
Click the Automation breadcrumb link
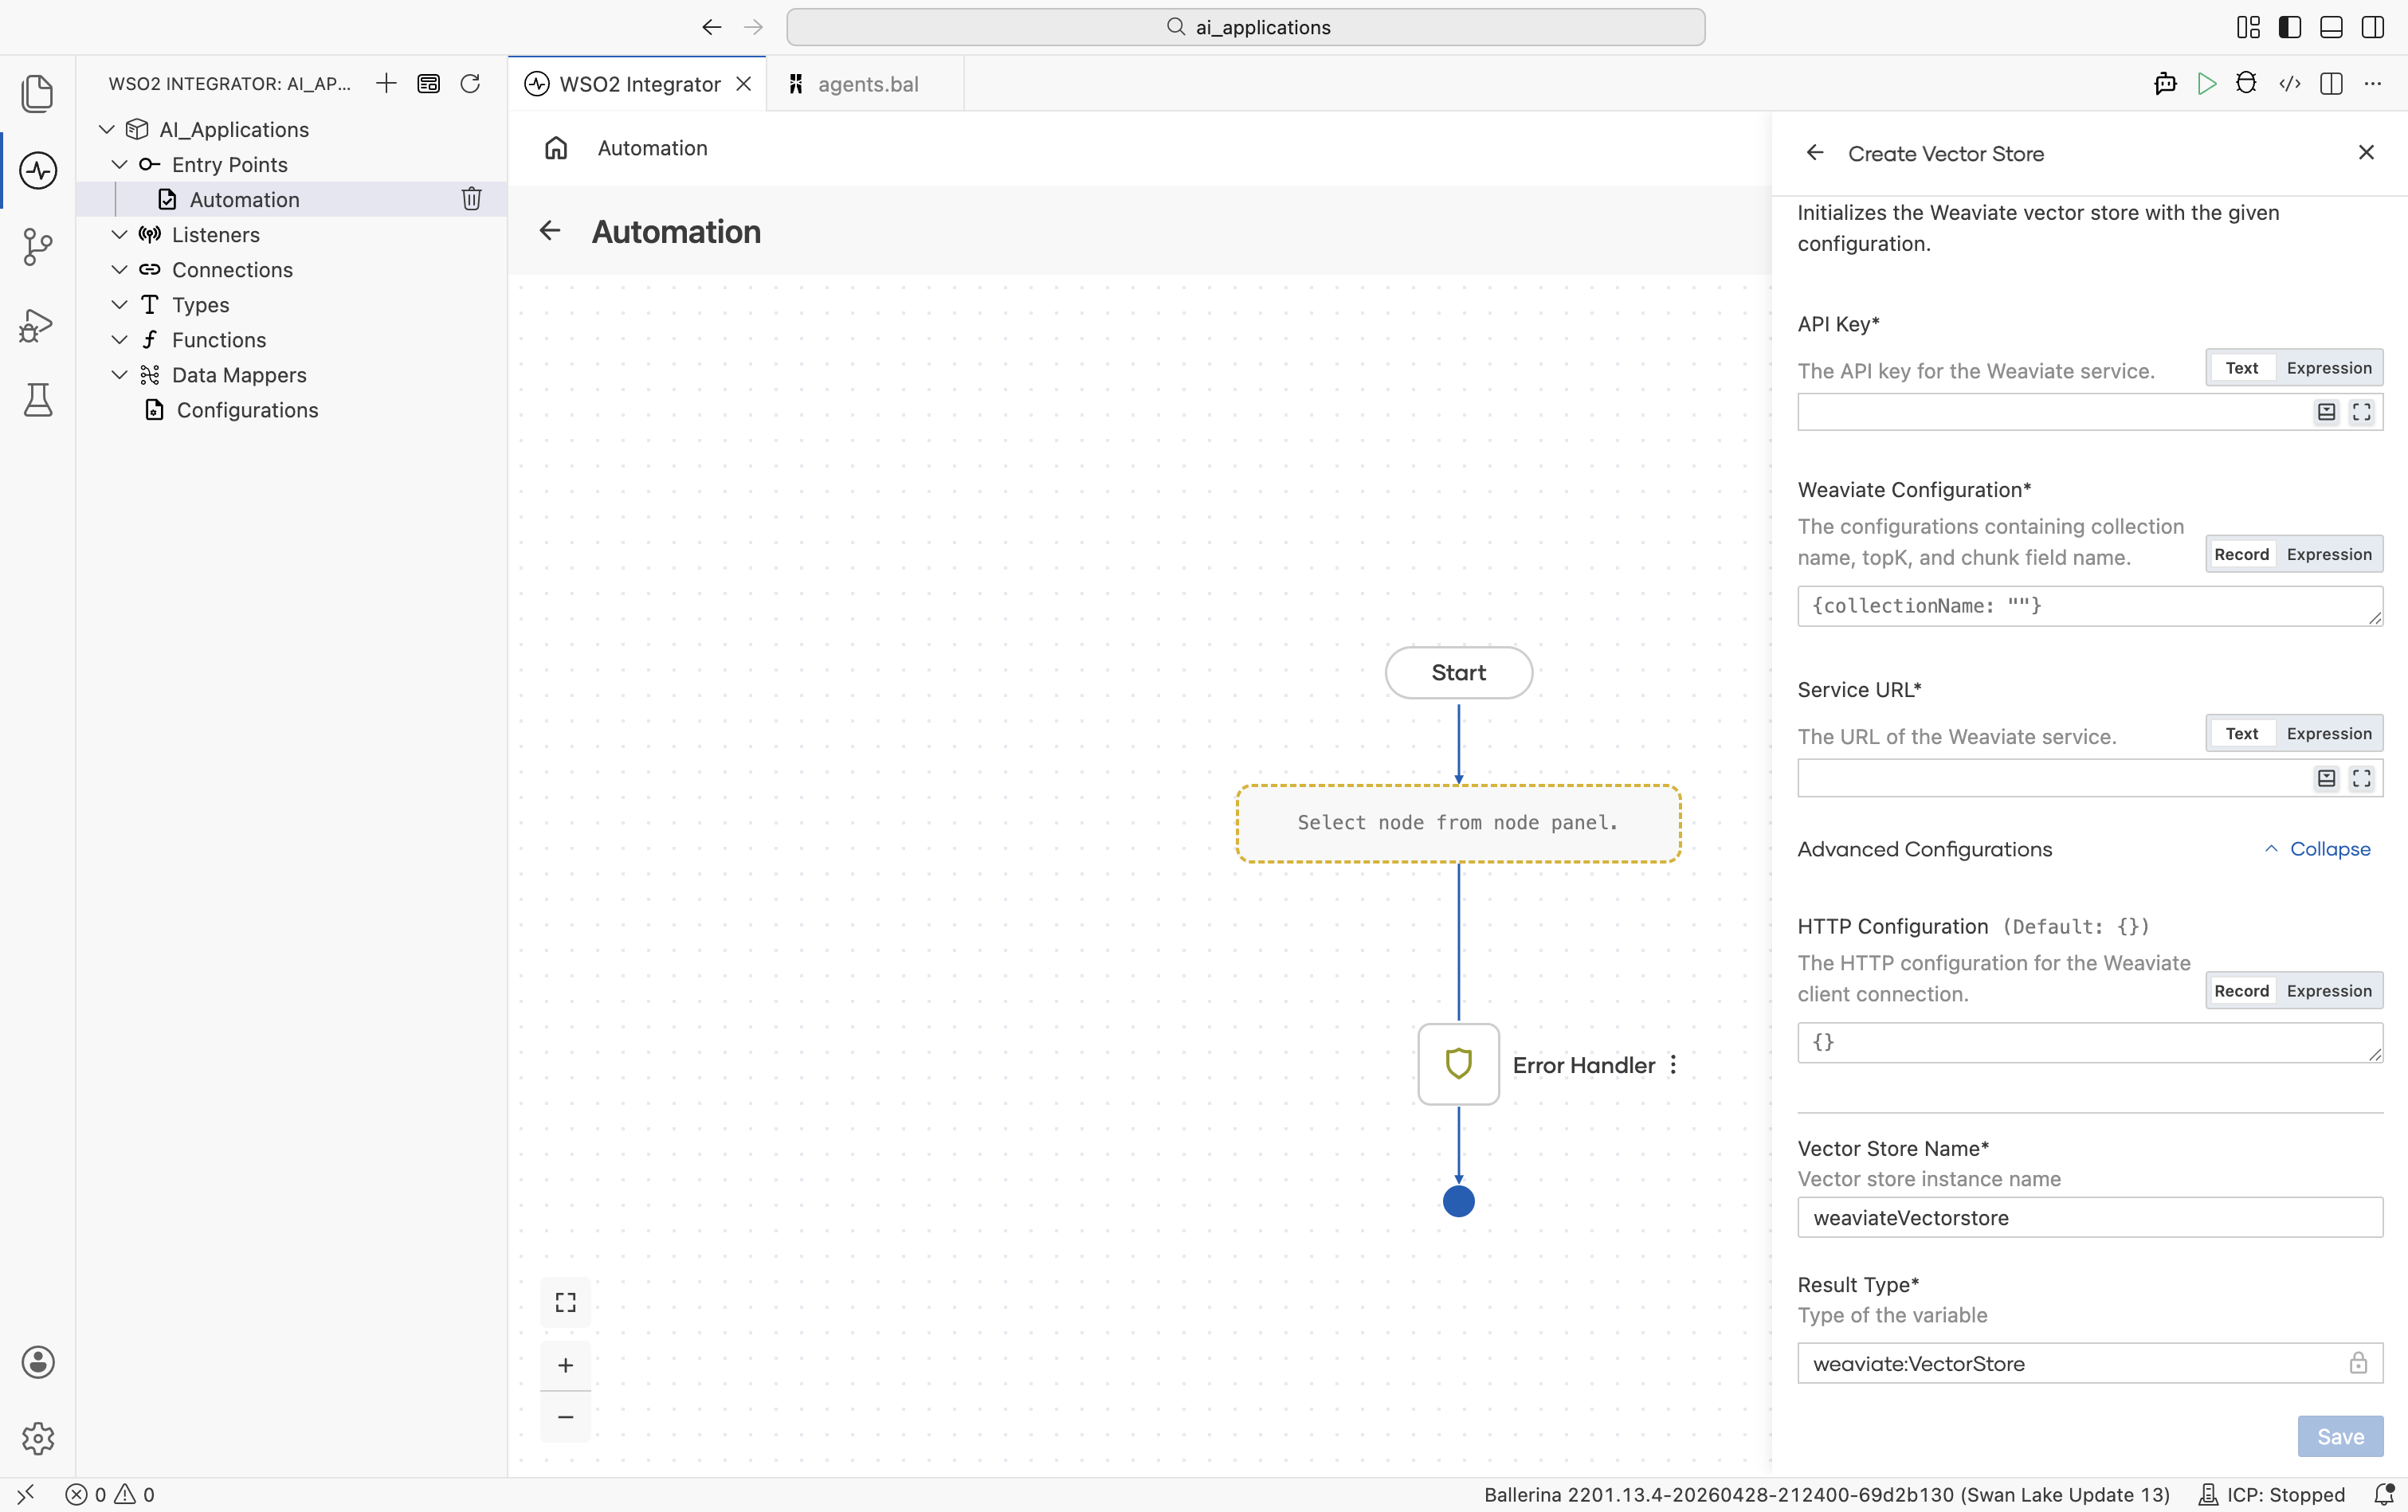(652, 148)
